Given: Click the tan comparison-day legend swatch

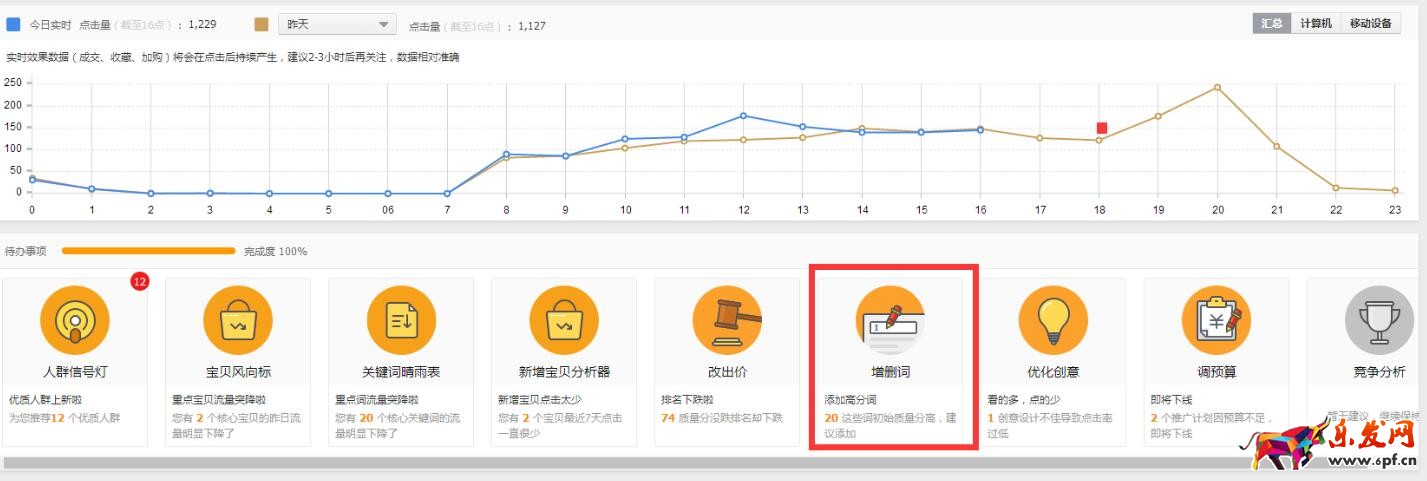Looking at the screenshot, I should click(x=262, y=24).
